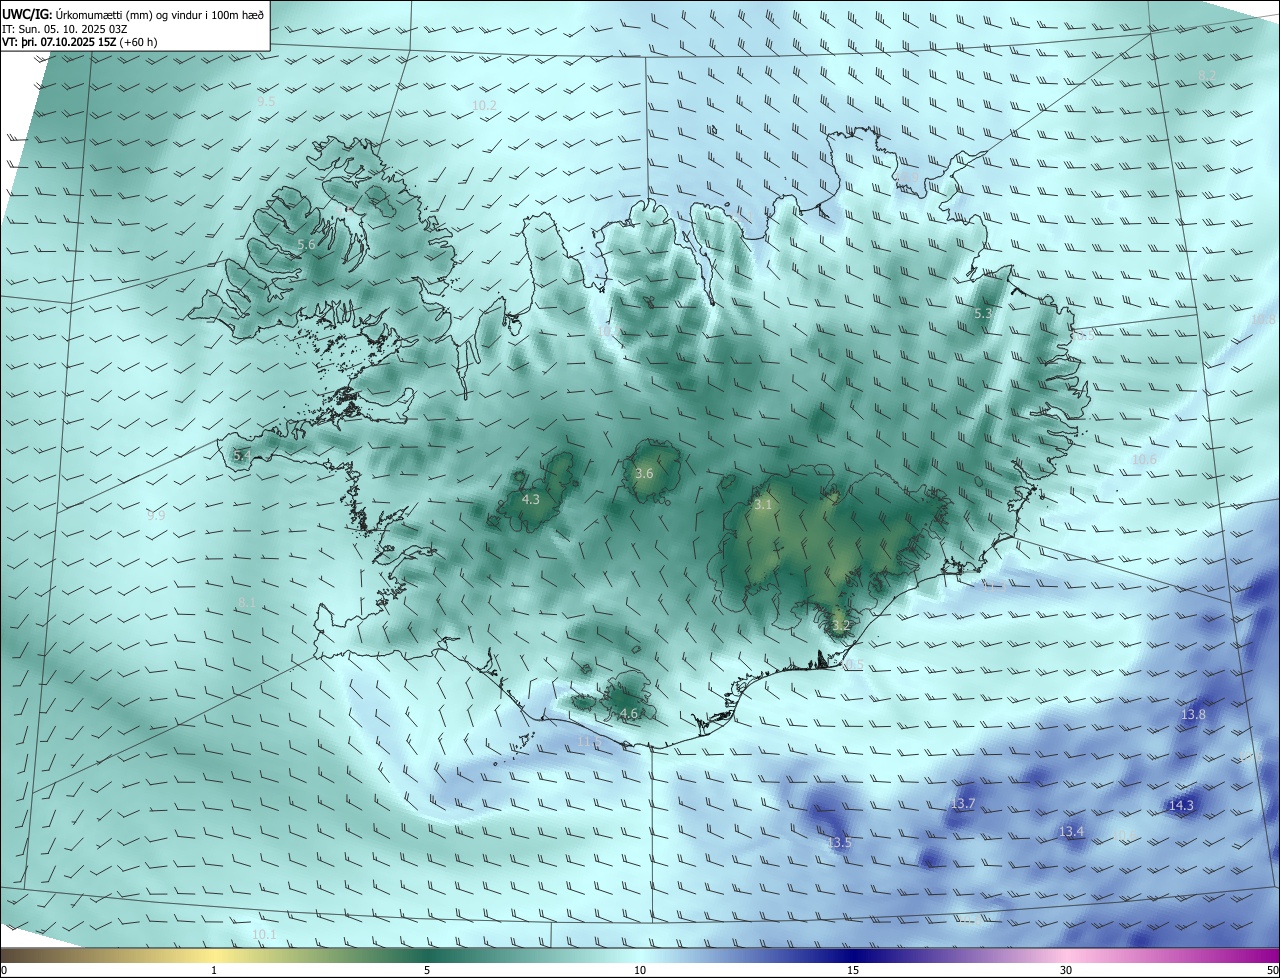
Task: Click the colorbar tick label 10
Action: click(640, 970)
